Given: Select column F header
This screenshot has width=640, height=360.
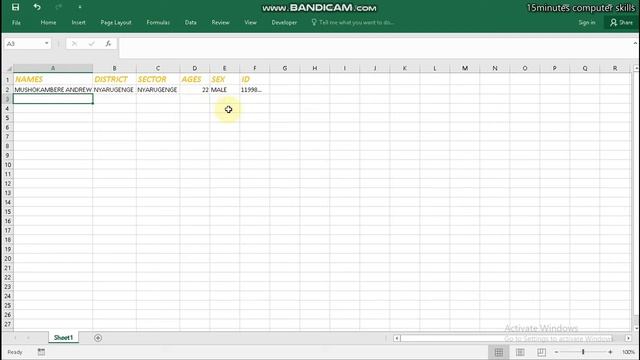Looking at the screenshot, I should [255, 68].
